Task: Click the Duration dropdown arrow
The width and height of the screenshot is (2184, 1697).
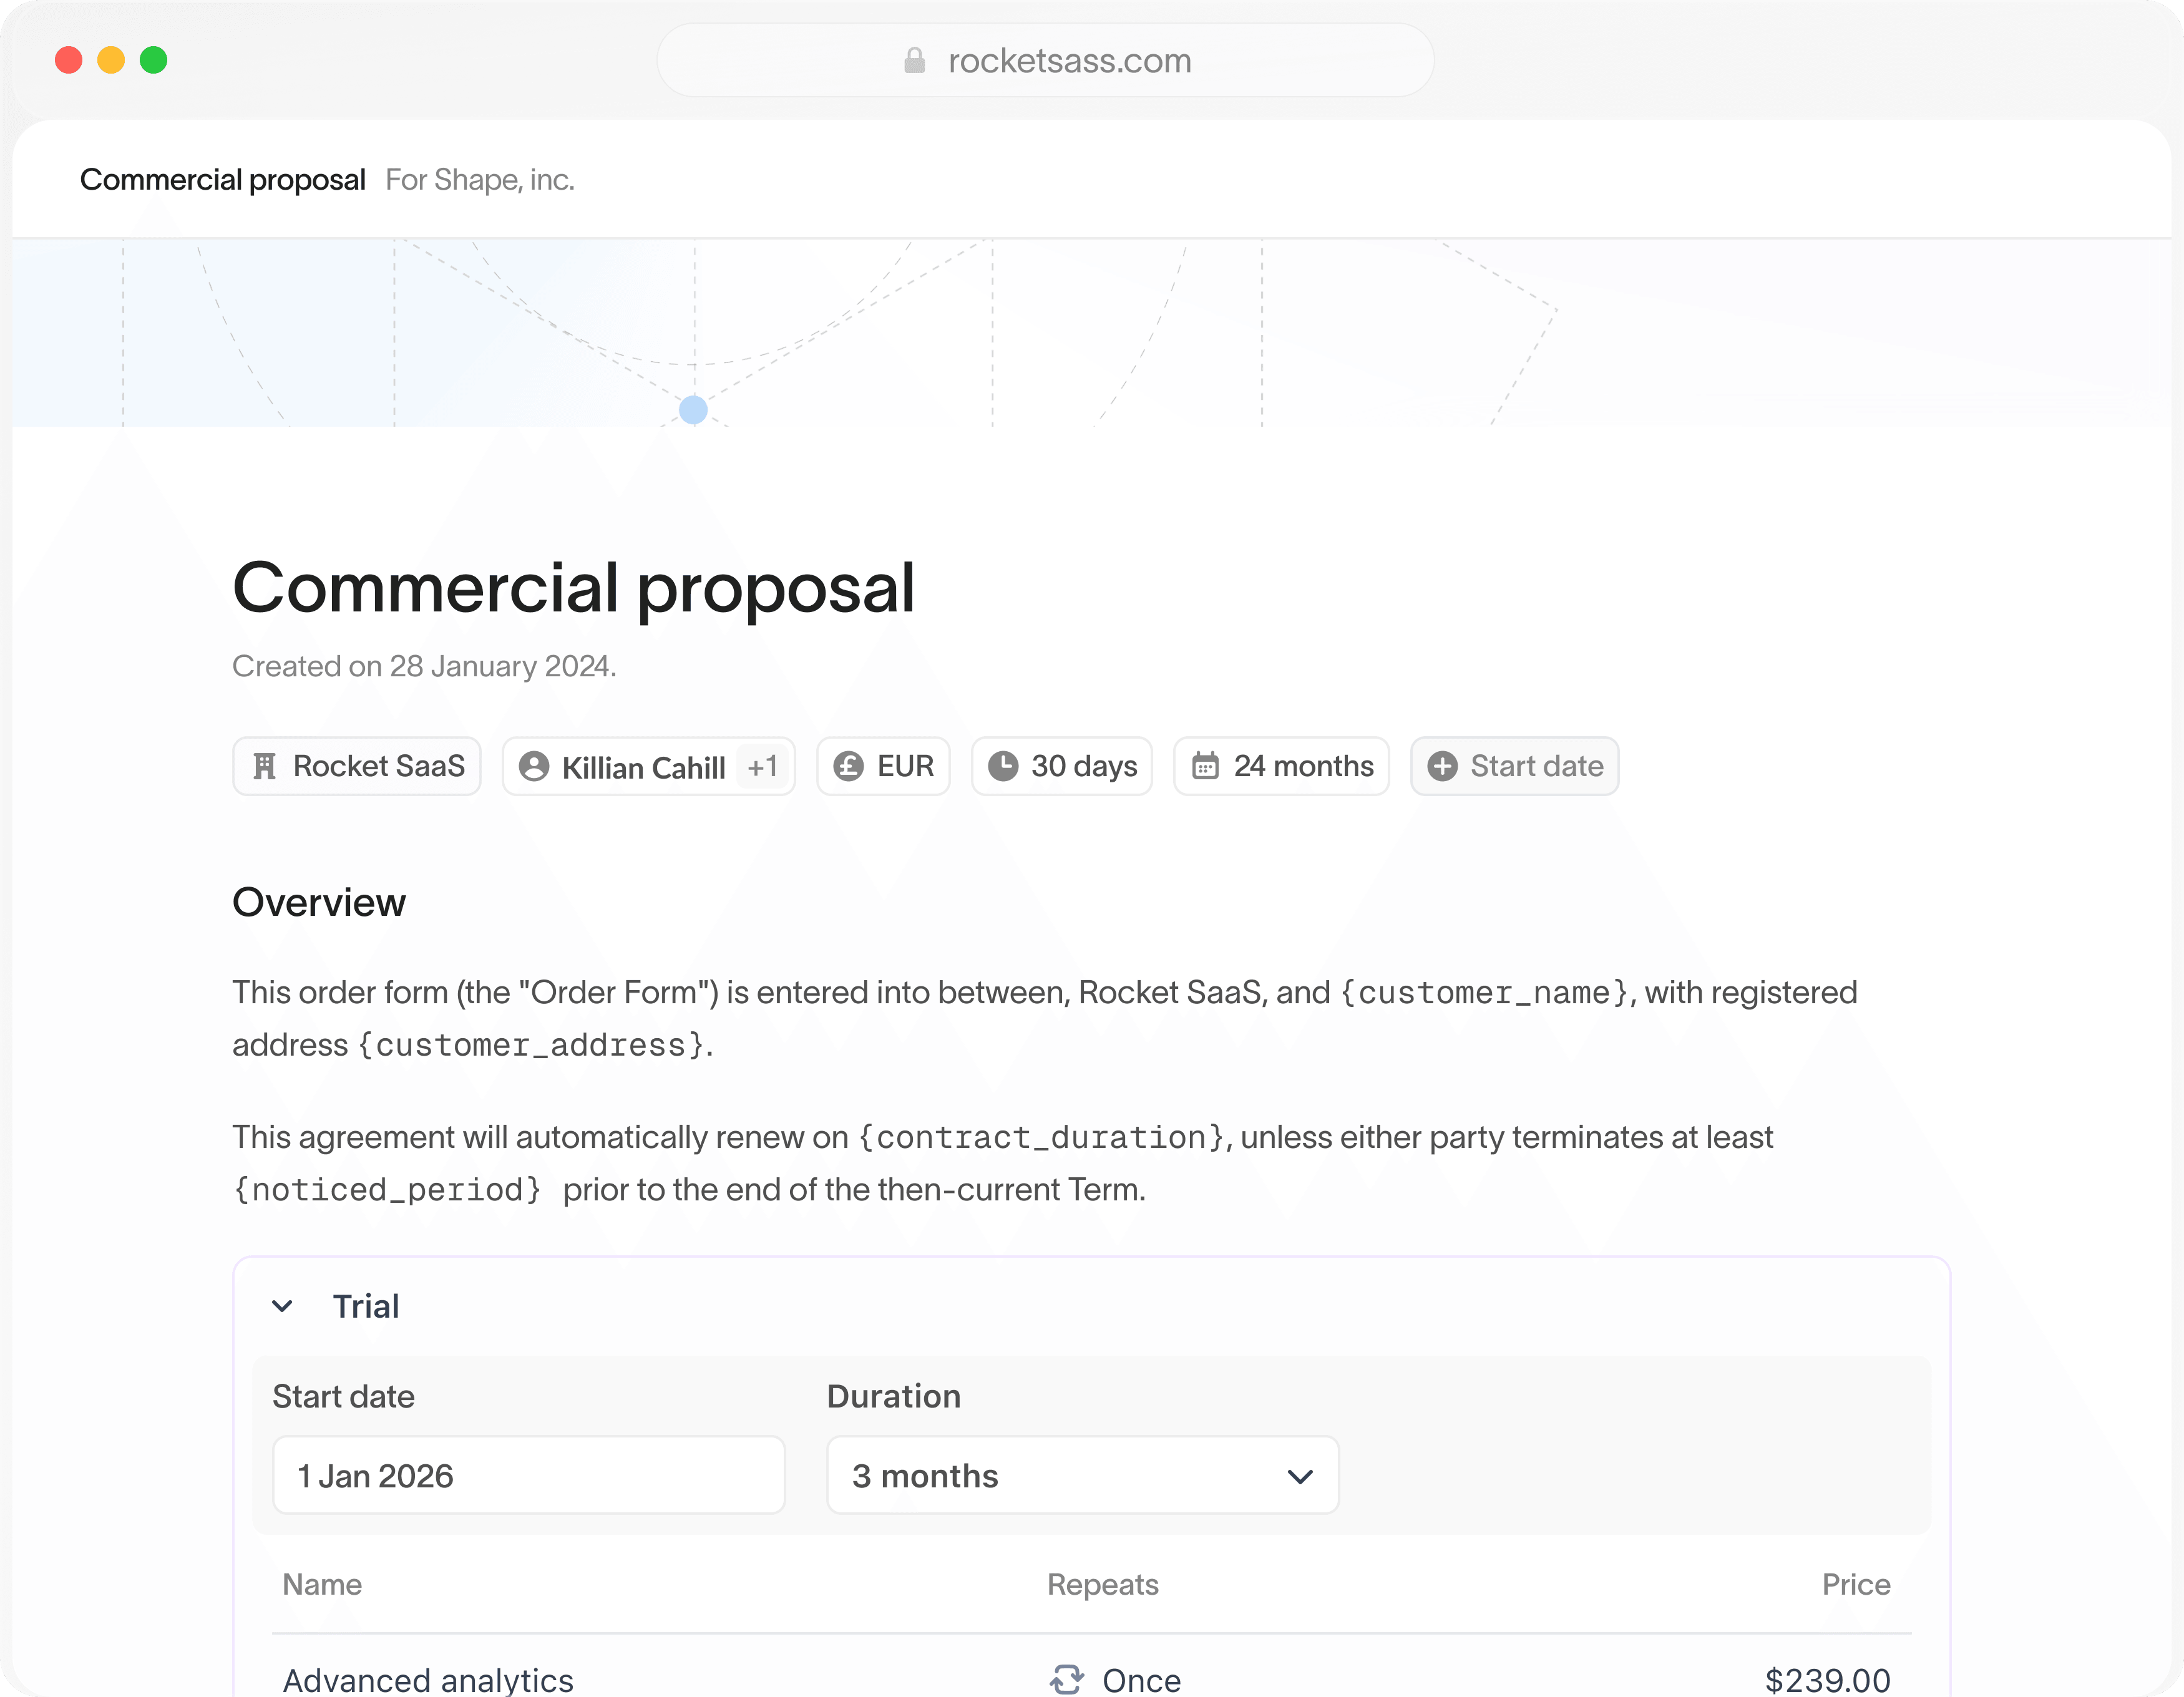Action: tap(1300, 1476)
